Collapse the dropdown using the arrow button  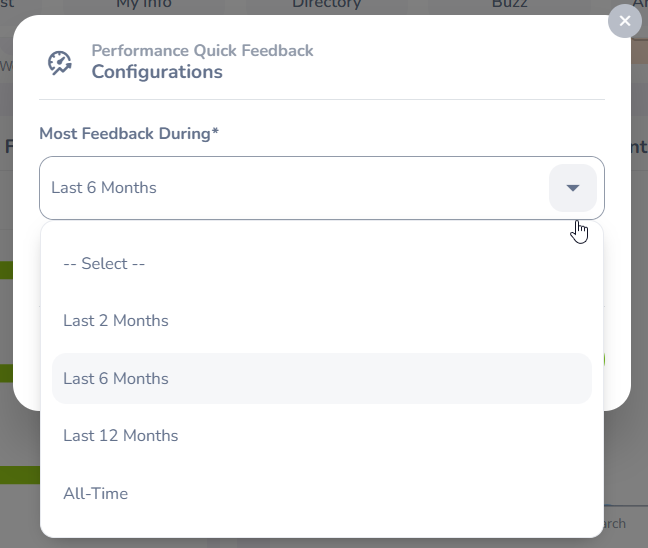[x=572, y=188]
